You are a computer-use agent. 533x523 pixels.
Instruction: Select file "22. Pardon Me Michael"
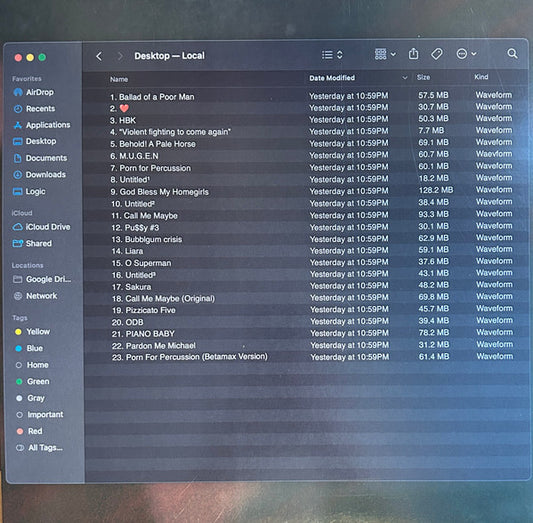154,346
